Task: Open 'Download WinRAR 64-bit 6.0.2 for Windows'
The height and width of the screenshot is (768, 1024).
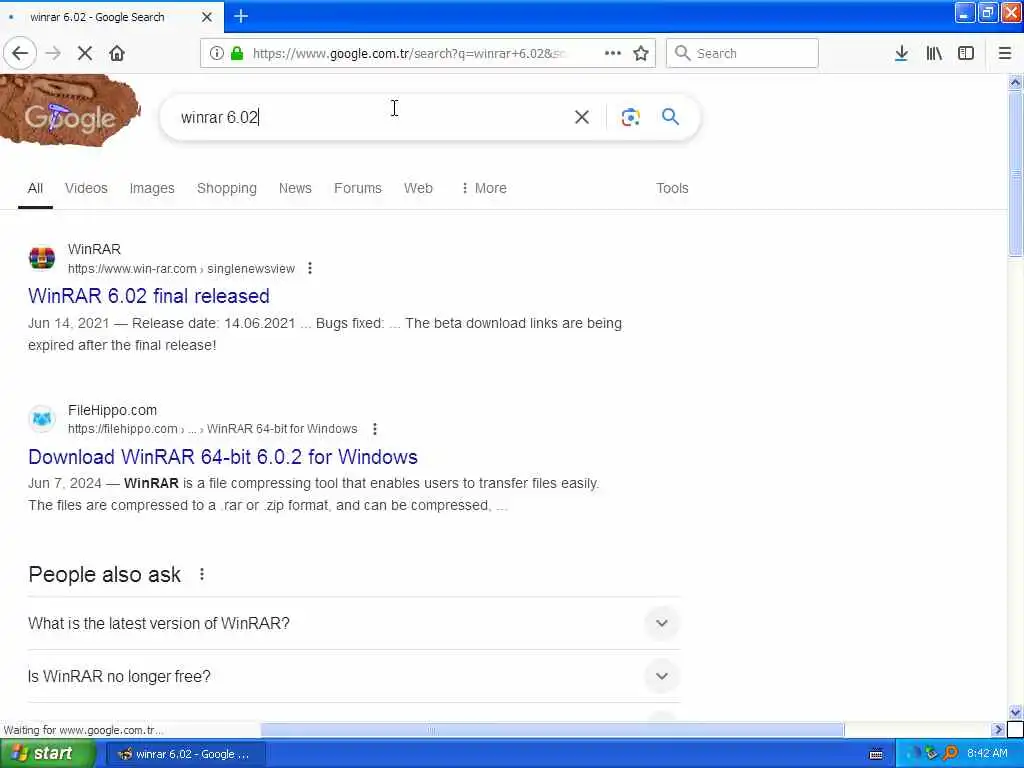Action: click(223, 456)
